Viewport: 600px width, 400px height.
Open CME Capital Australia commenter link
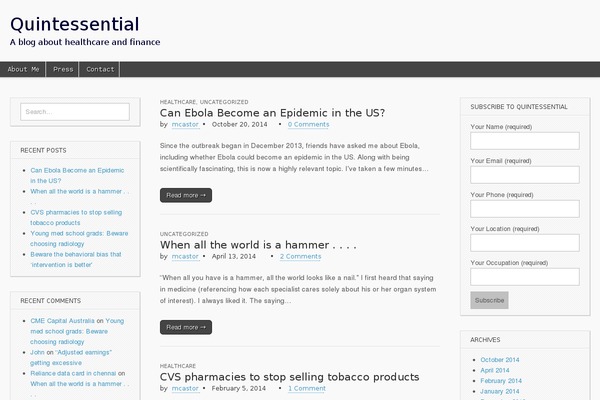pos(62,321)
